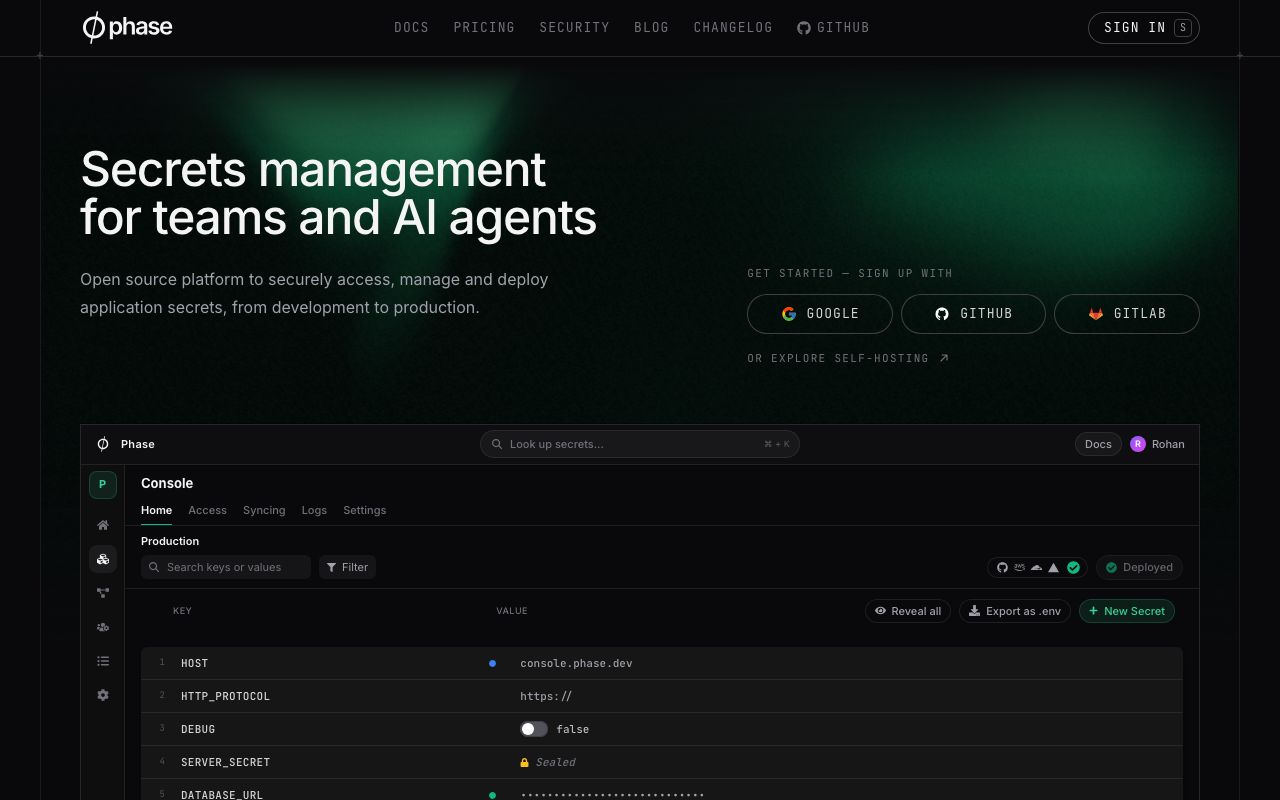Screen dimensions: 1280x800
Task: Click the Vercel triangle icon in the sync pill
Action: click(x=1053, y=567)
